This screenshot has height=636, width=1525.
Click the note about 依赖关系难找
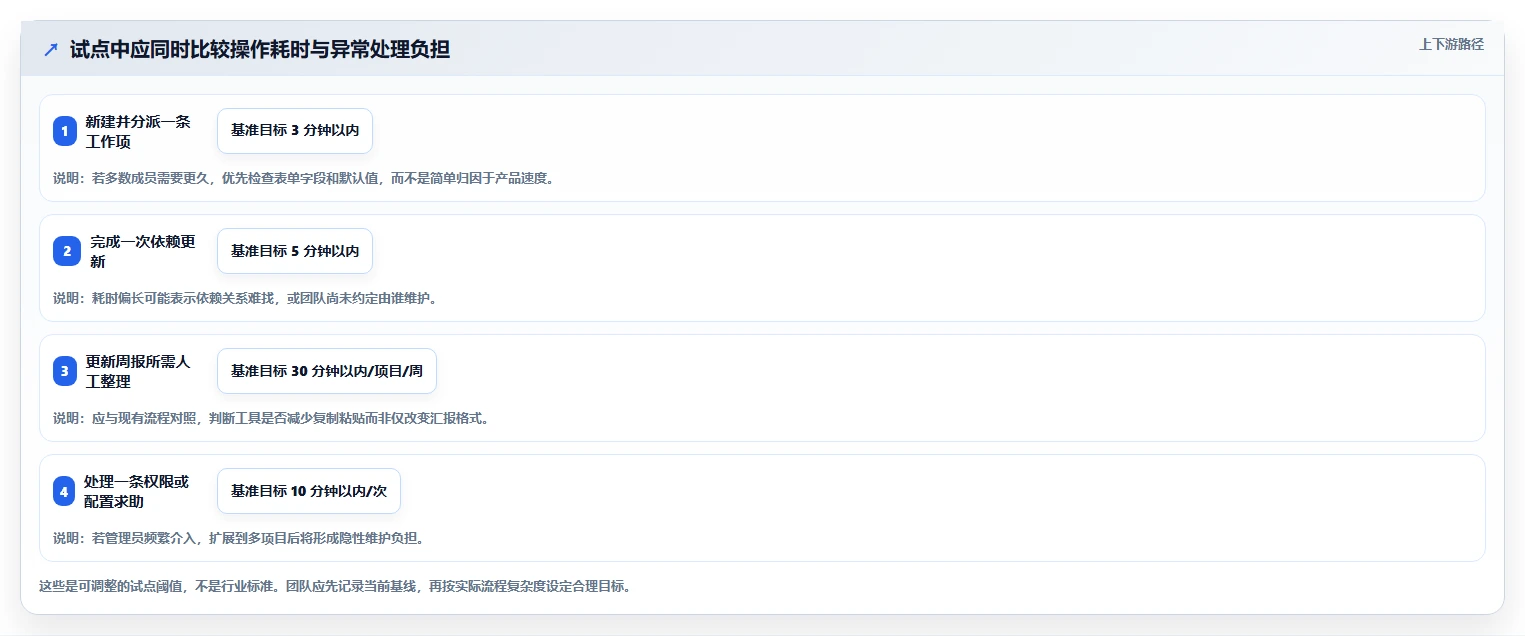click(x=245, y=298)
